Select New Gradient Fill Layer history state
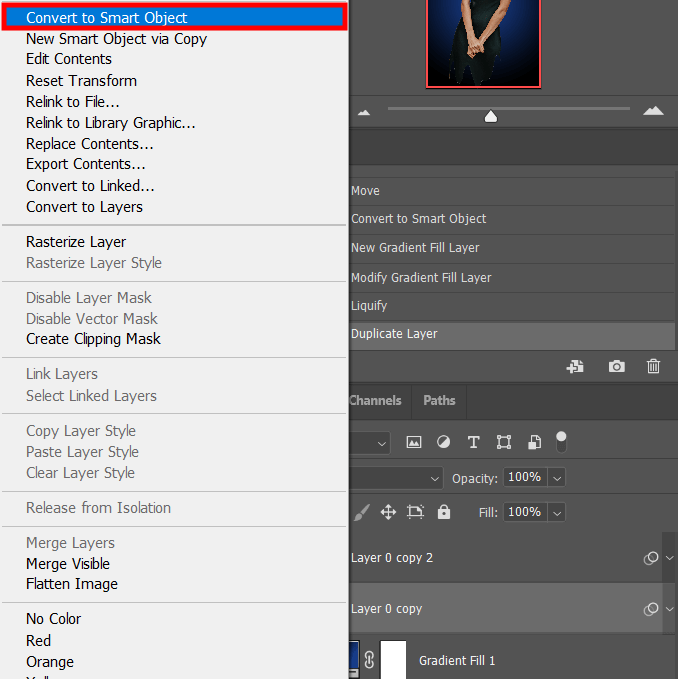678x679 pixels. (x=513, y=248)
